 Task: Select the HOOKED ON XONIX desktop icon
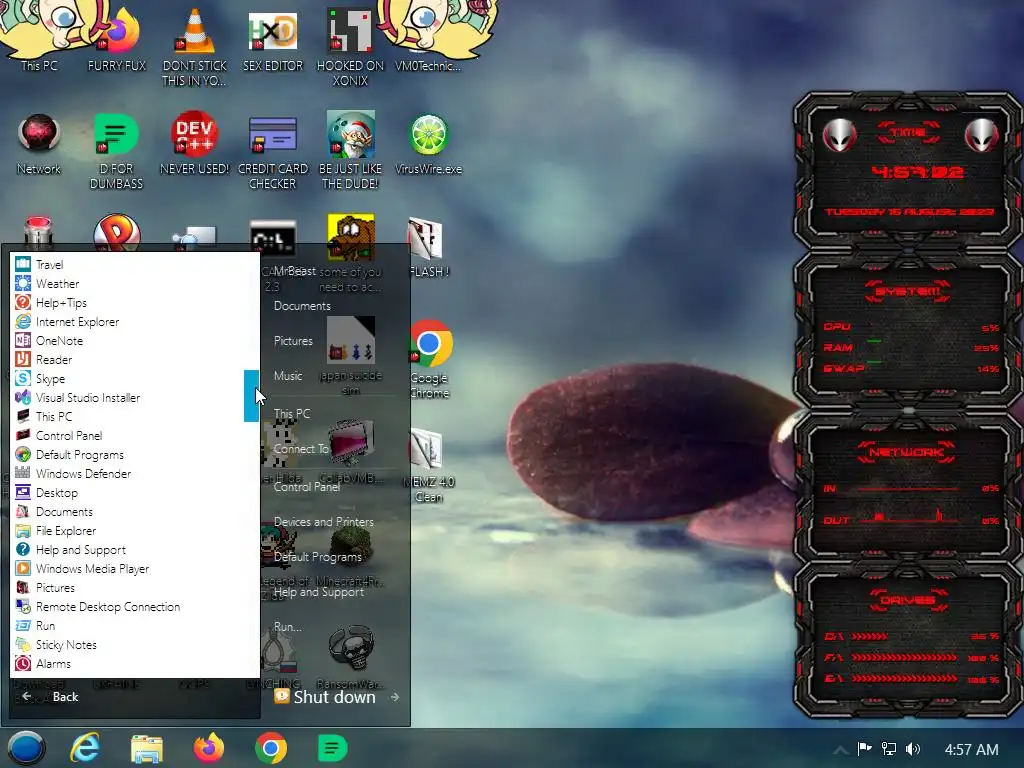point(350,47)
